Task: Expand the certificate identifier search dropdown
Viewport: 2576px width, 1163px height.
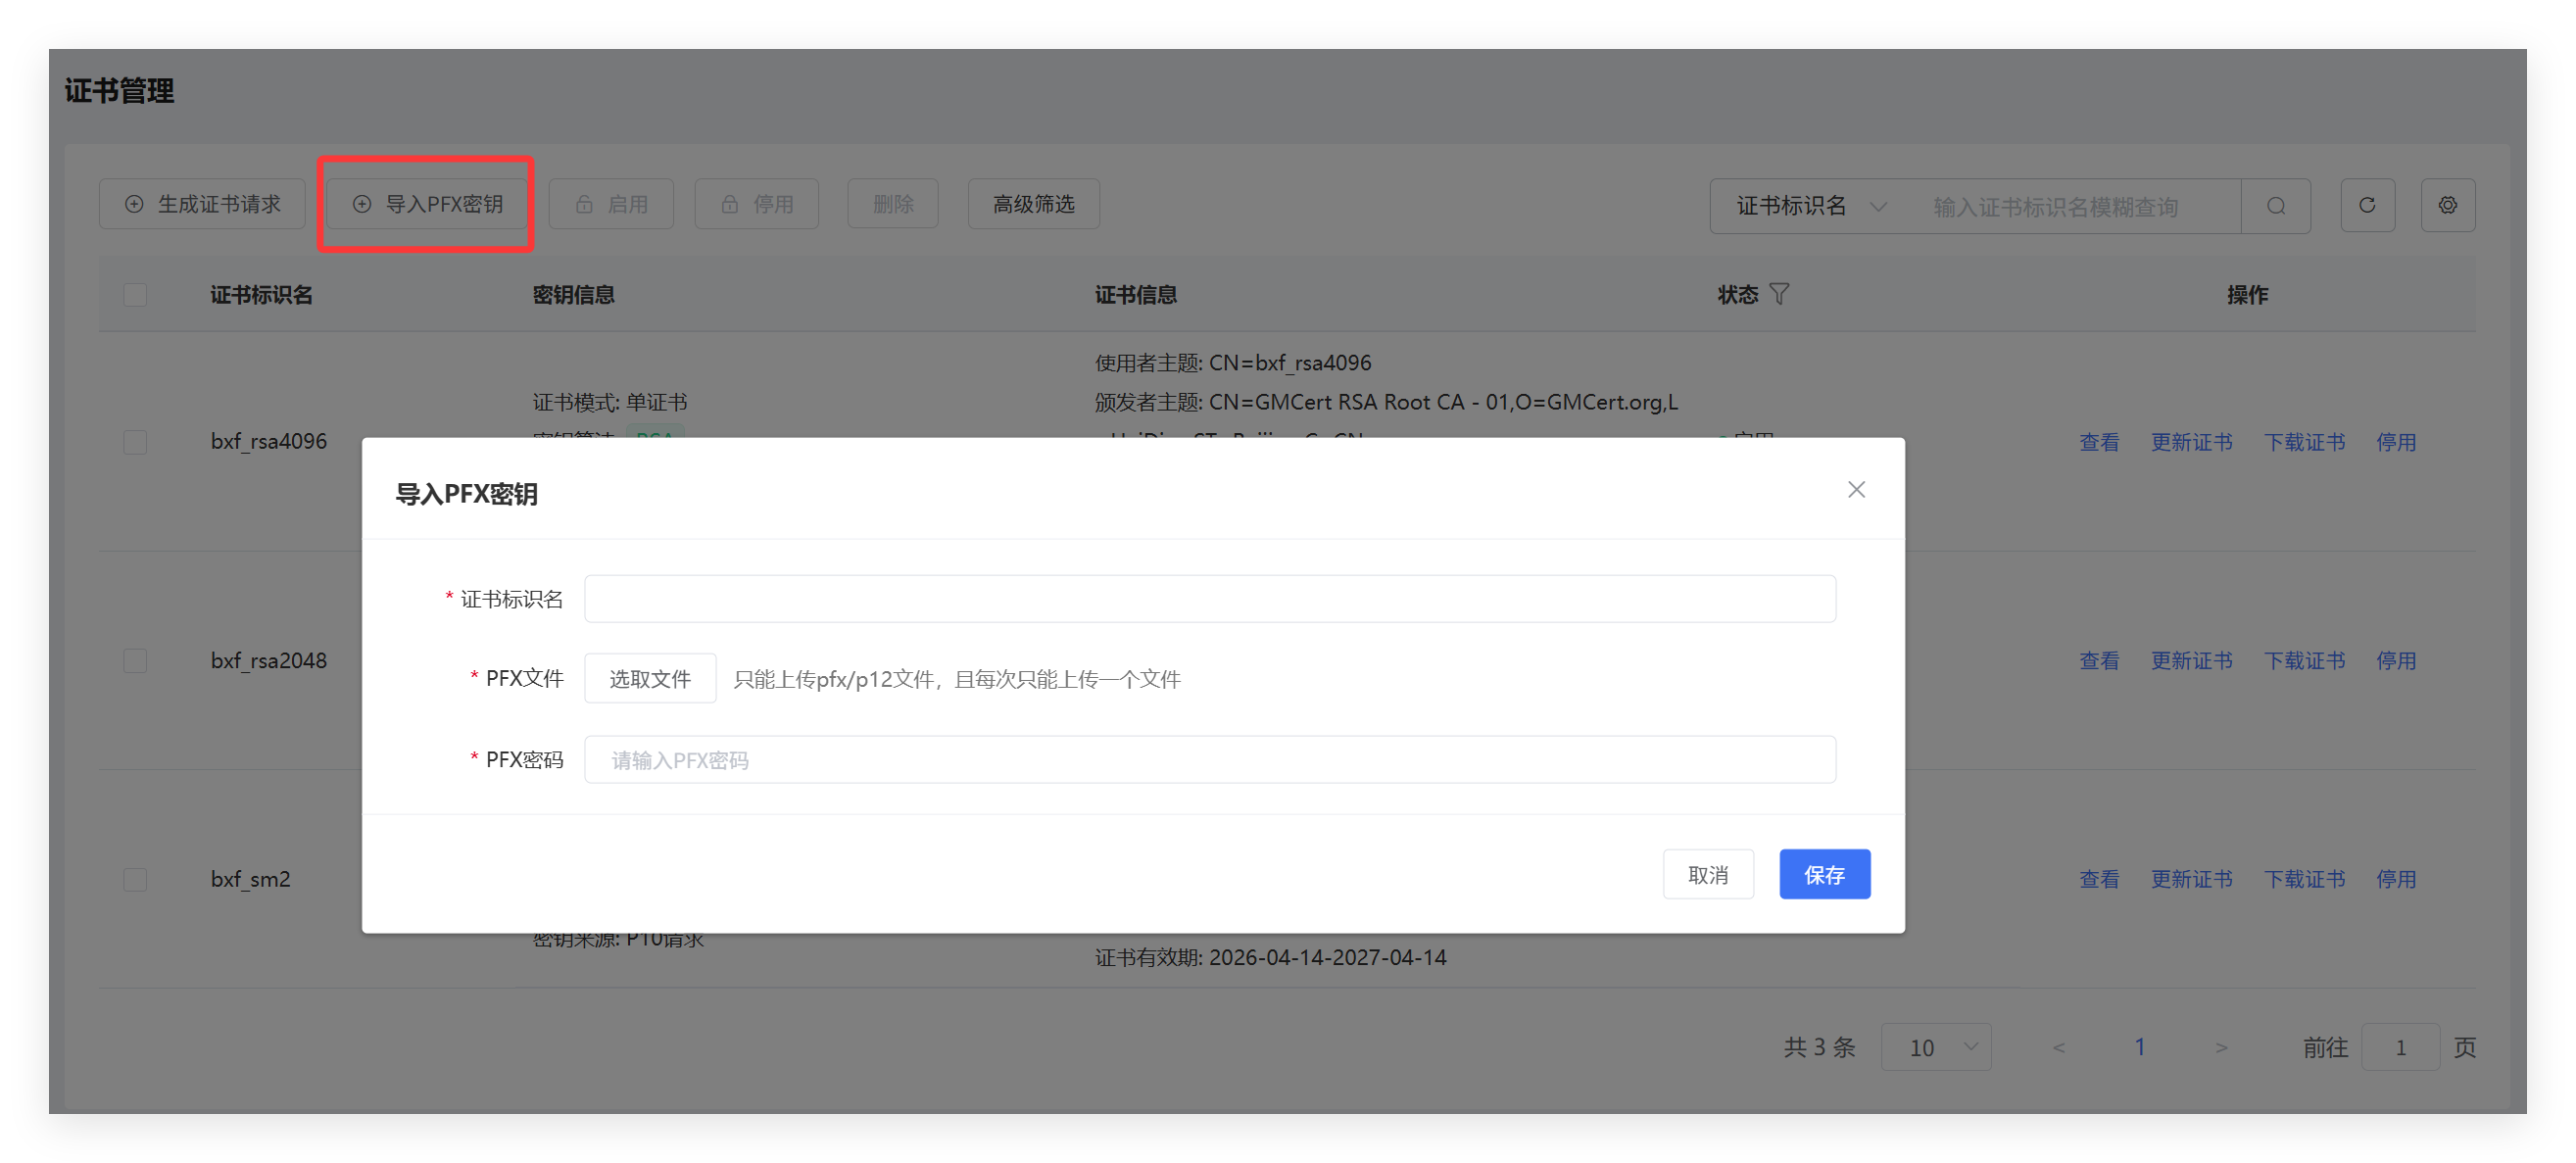Action: 1810,206
